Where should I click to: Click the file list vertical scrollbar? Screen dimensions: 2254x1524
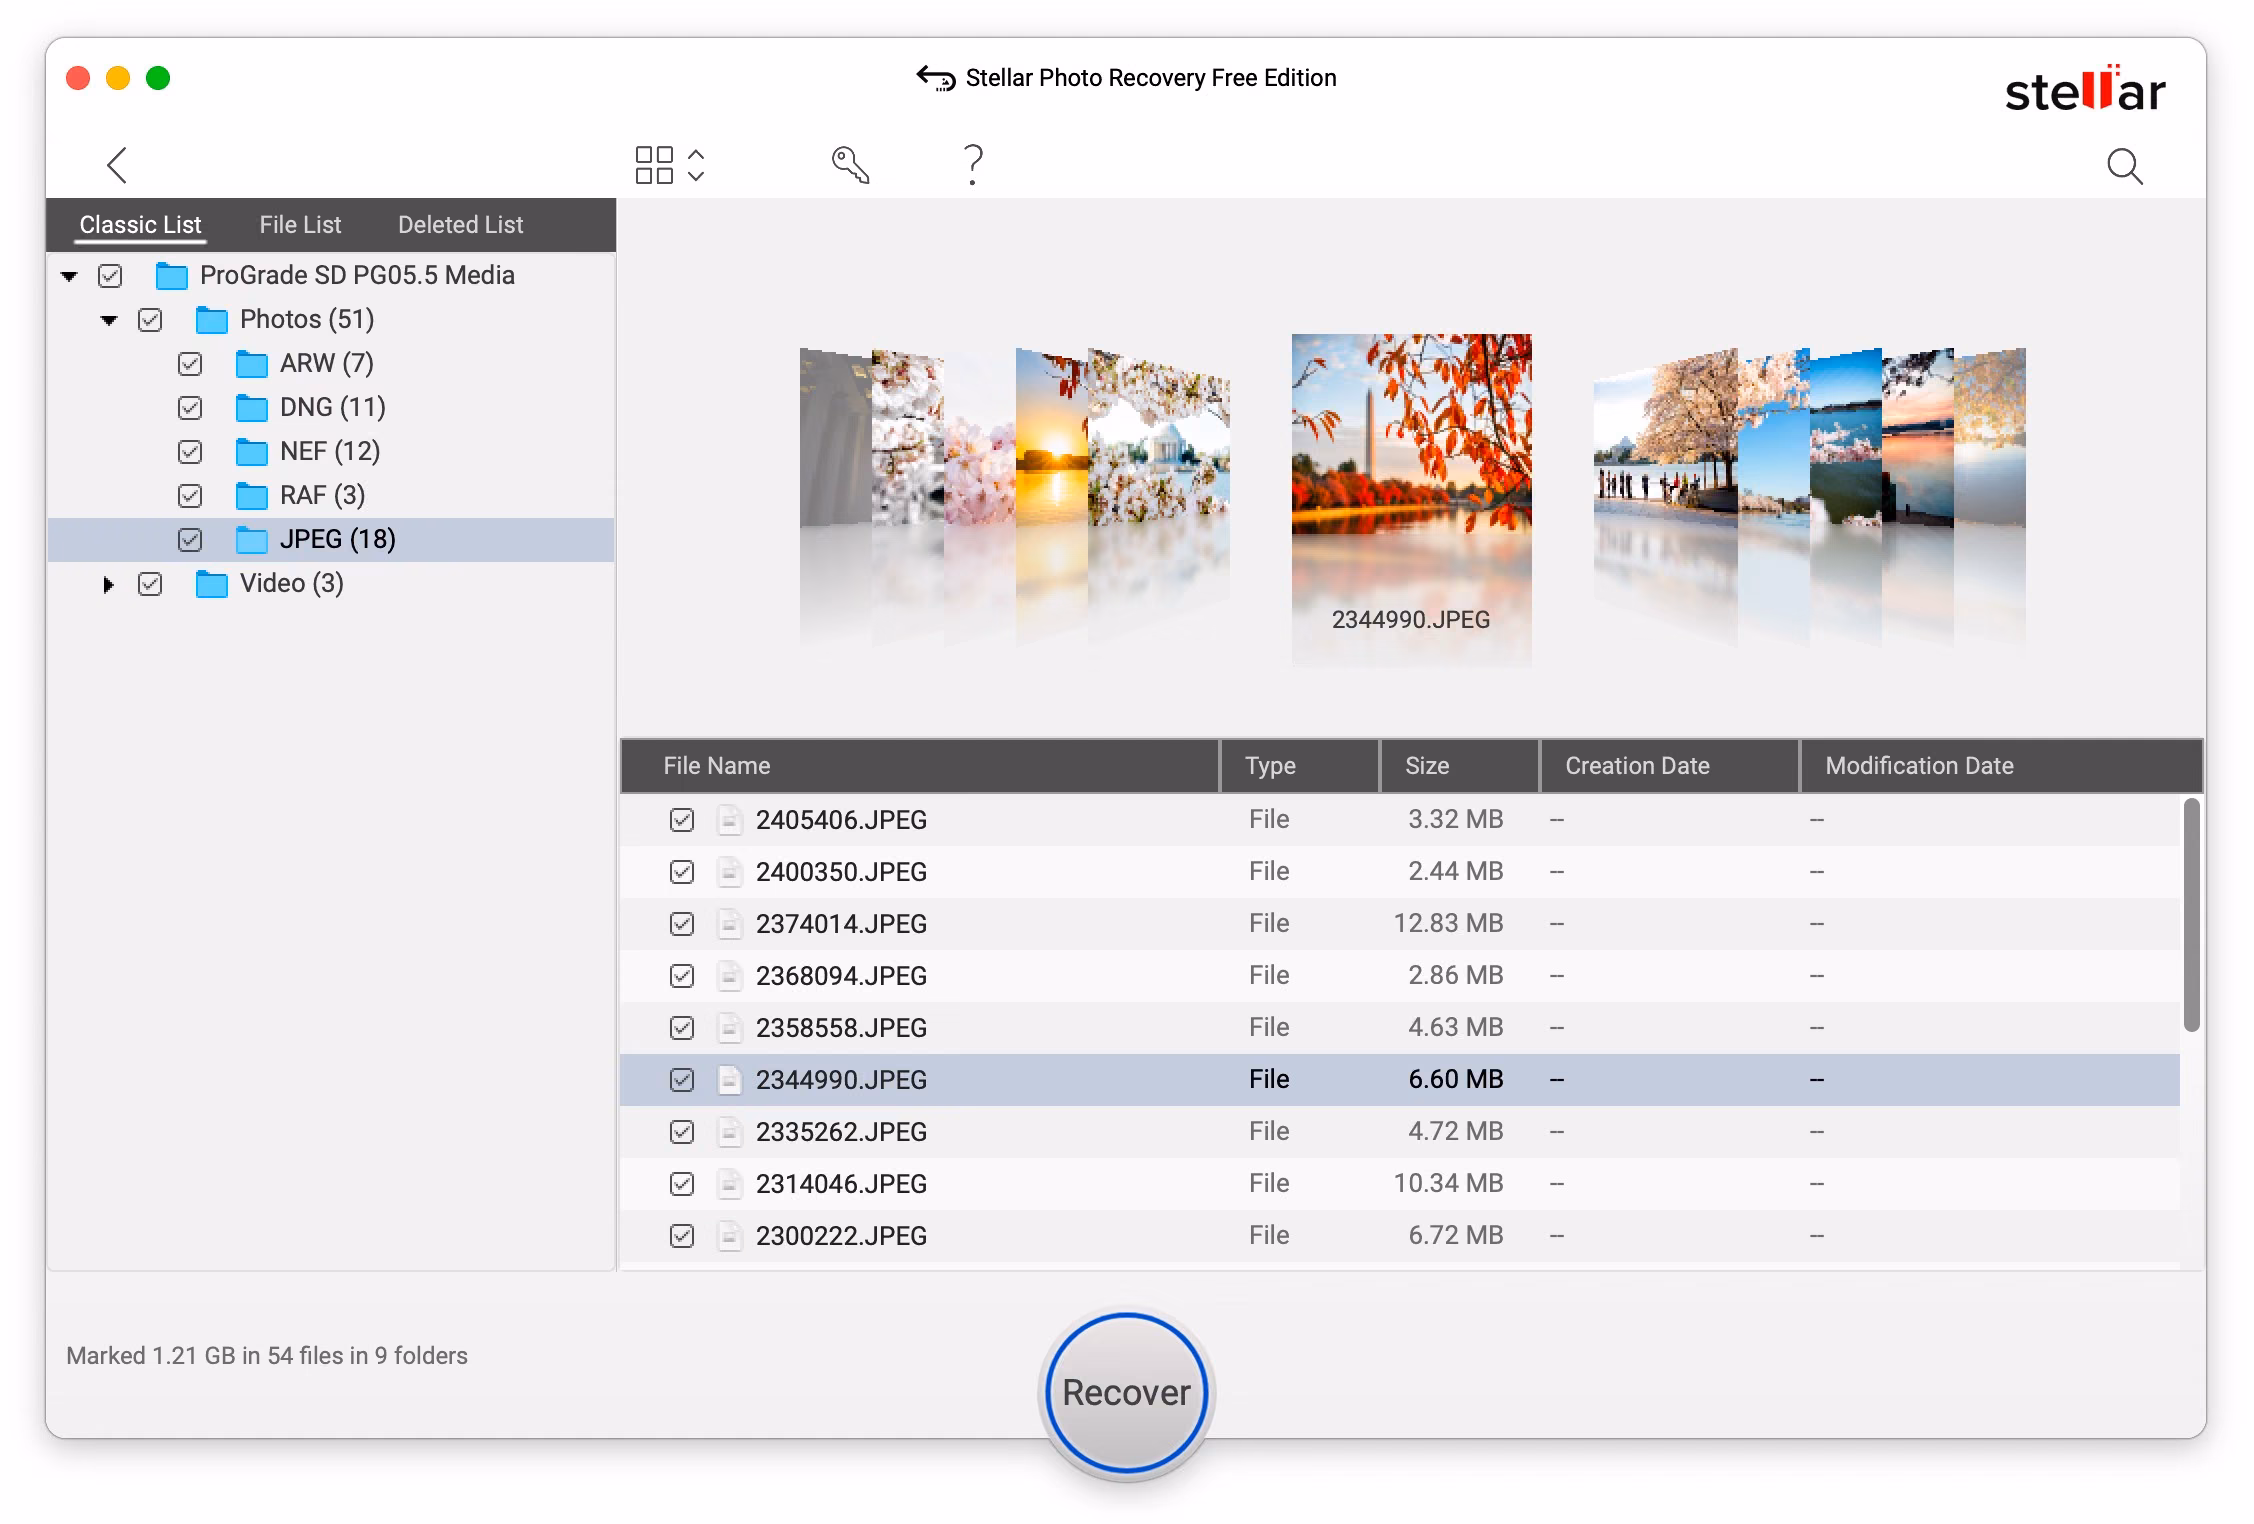[x=2191, y=914]
